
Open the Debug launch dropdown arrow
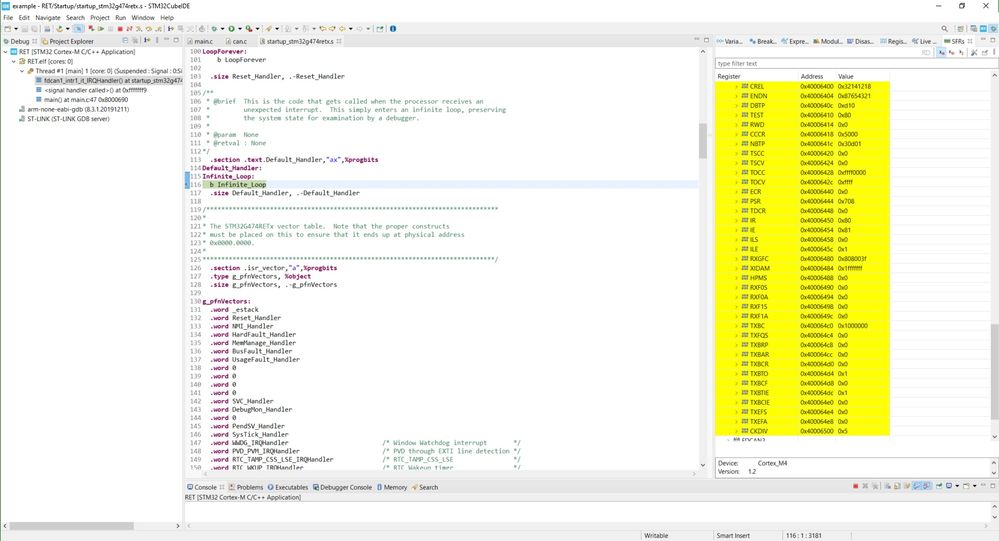point(222,29)
